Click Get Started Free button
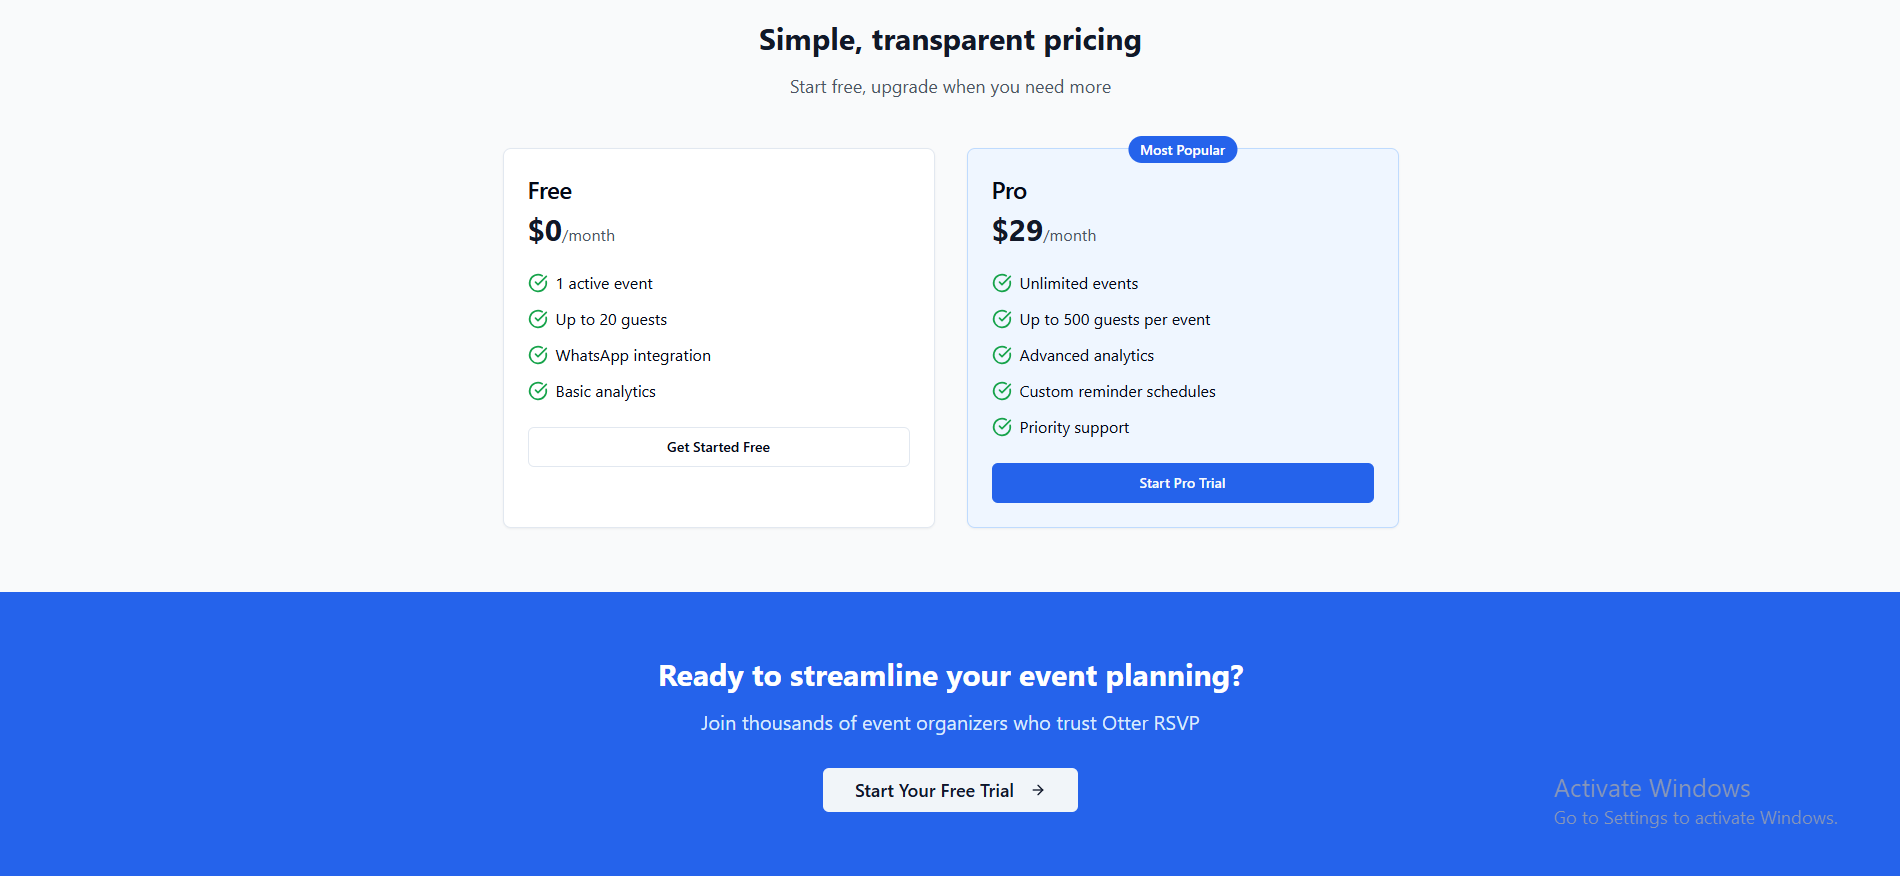The image size is (1900, 876). tap(719, 447)
